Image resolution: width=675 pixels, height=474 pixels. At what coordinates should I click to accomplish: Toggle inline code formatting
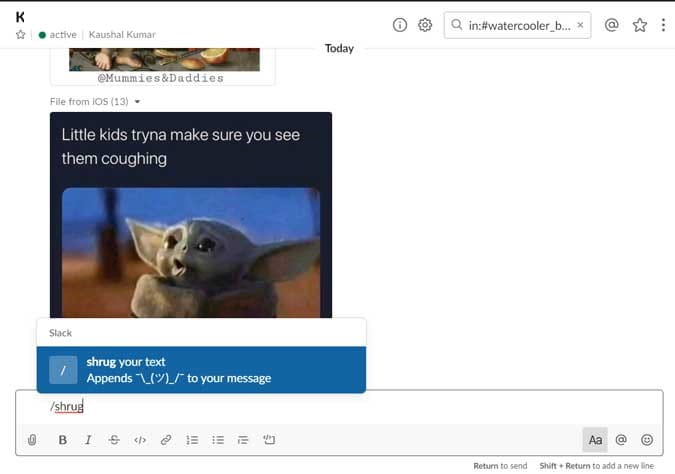[x=140, y=440]
